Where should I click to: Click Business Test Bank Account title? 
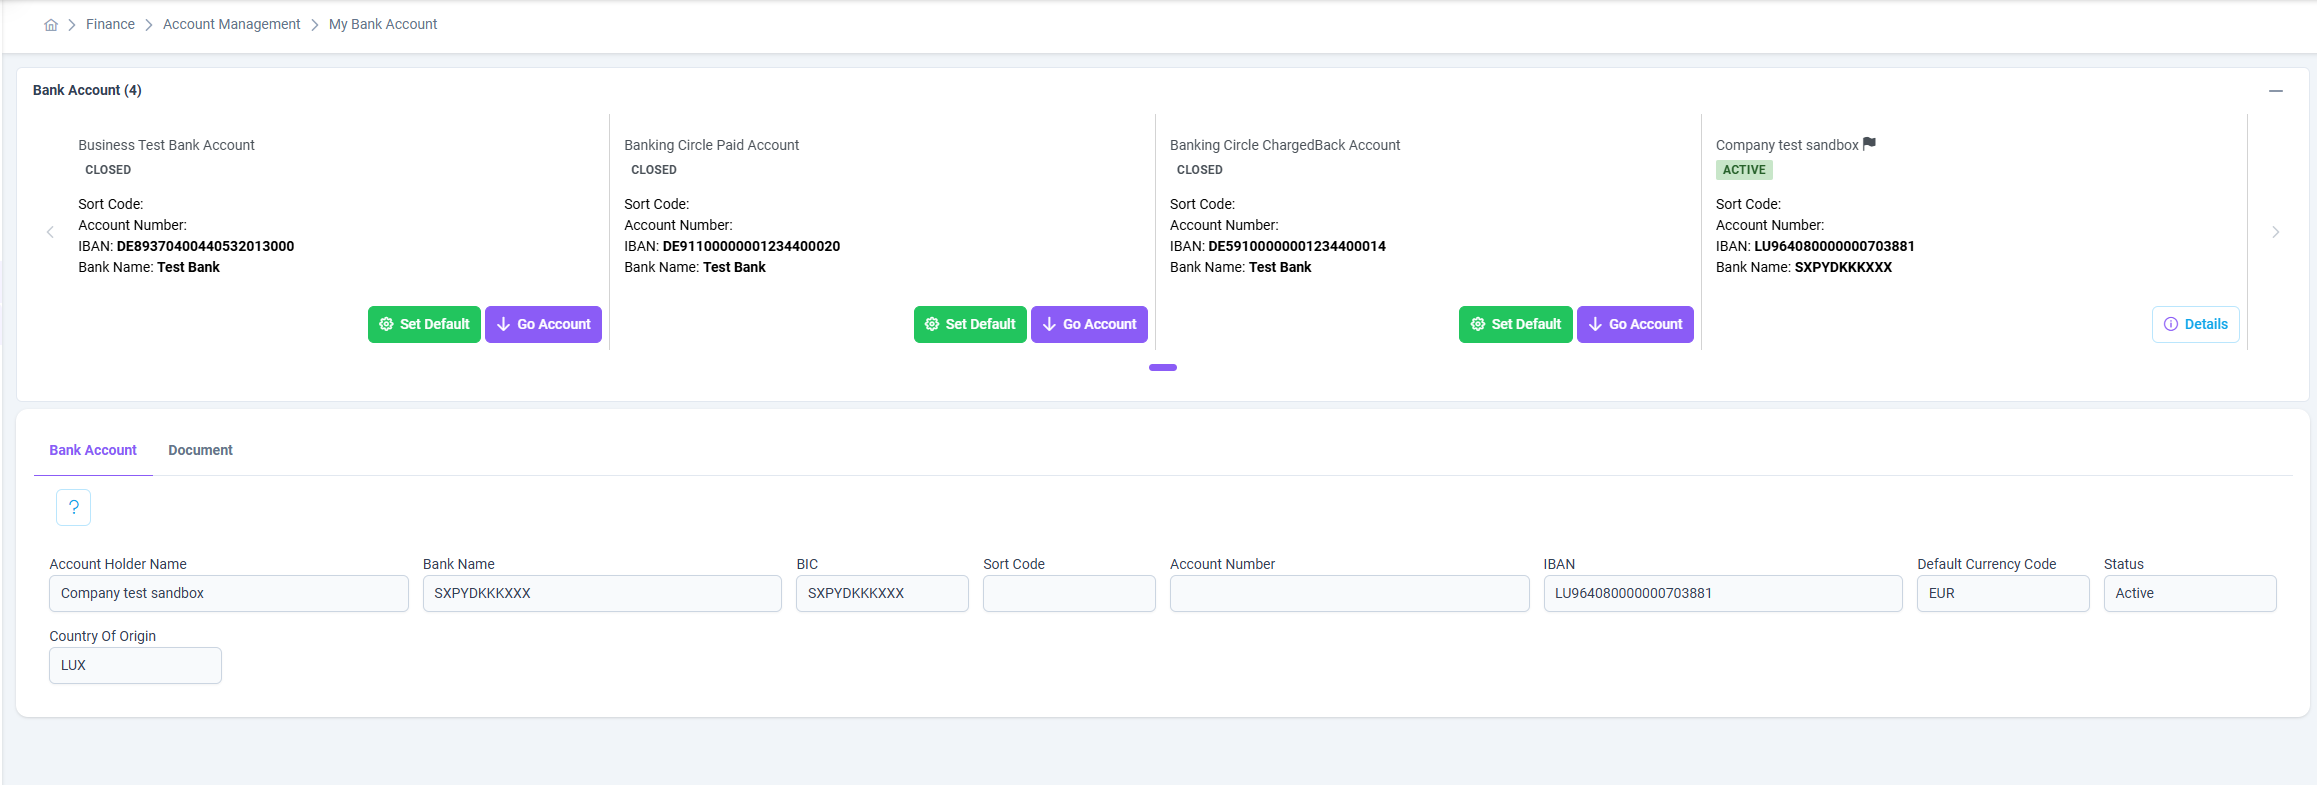pyautogui.click(x=166, y=145)
